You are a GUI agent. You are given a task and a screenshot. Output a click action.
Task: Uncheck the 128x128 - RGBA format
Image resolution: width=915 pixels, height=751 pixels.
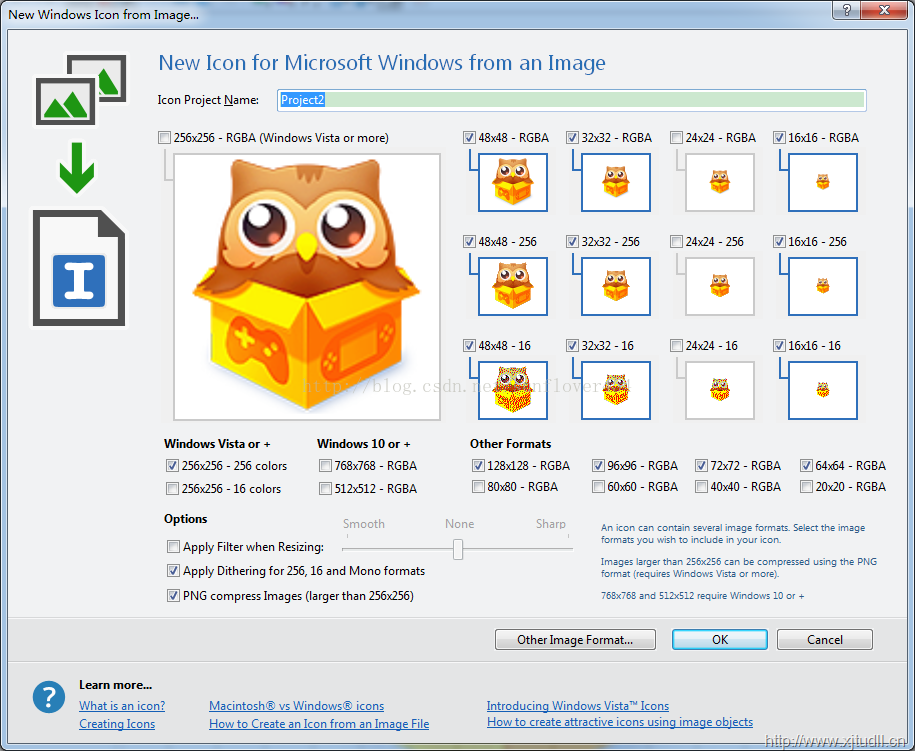pyautogui.click(x=479, y=465)
